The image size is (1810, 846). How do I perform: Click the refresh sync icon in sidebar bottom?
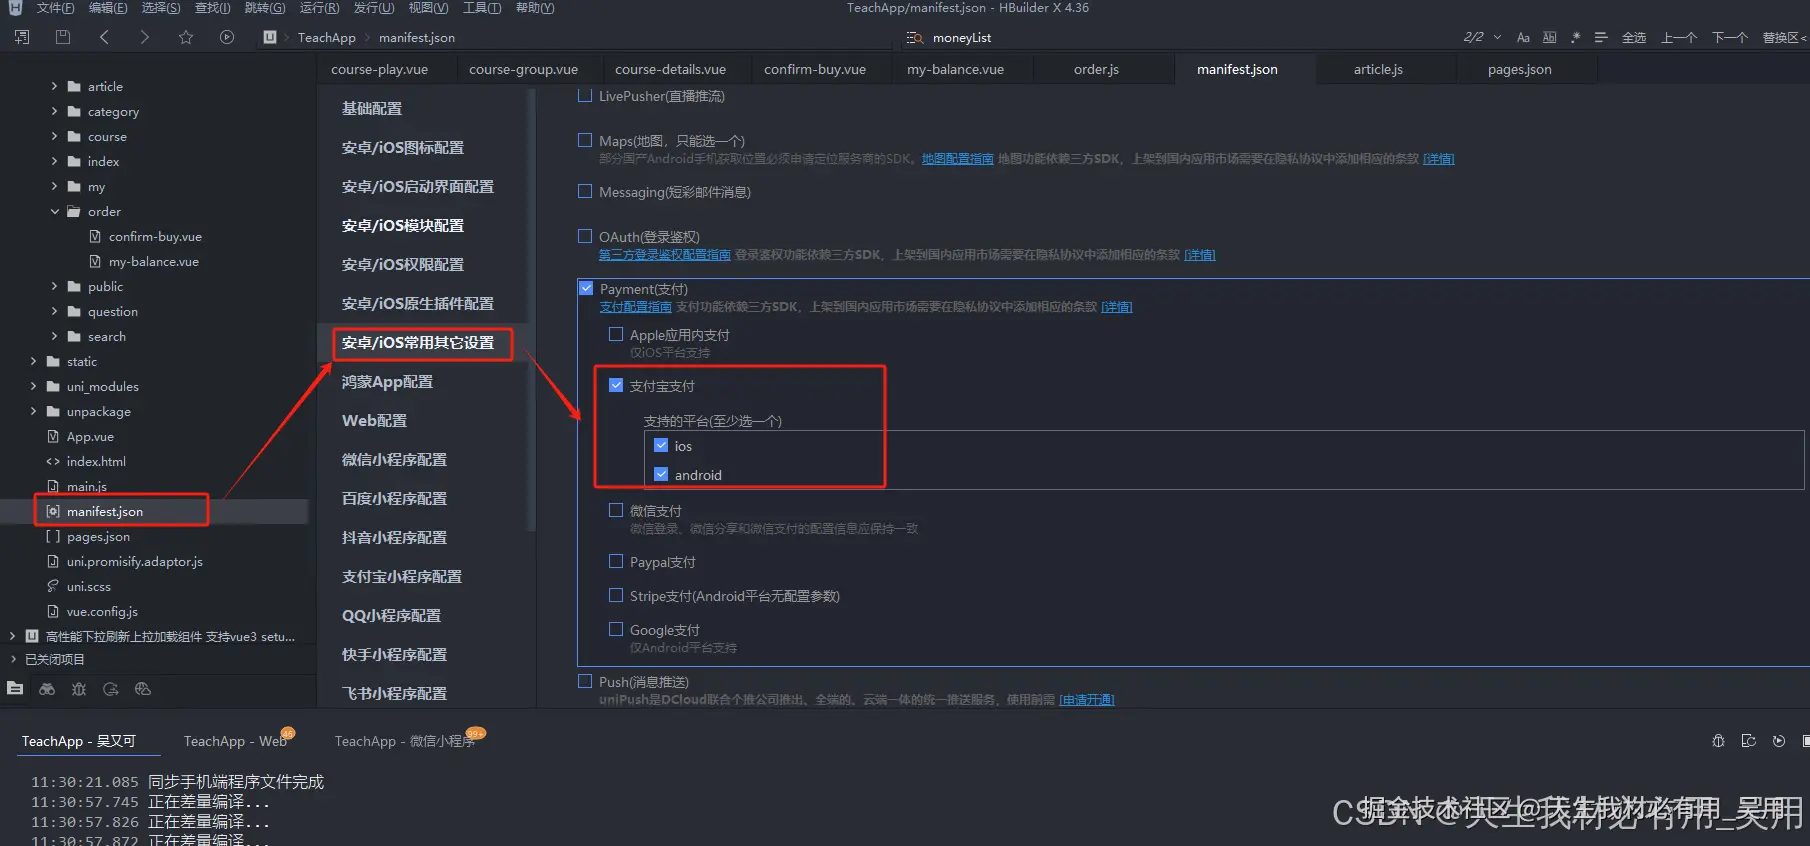111,688
